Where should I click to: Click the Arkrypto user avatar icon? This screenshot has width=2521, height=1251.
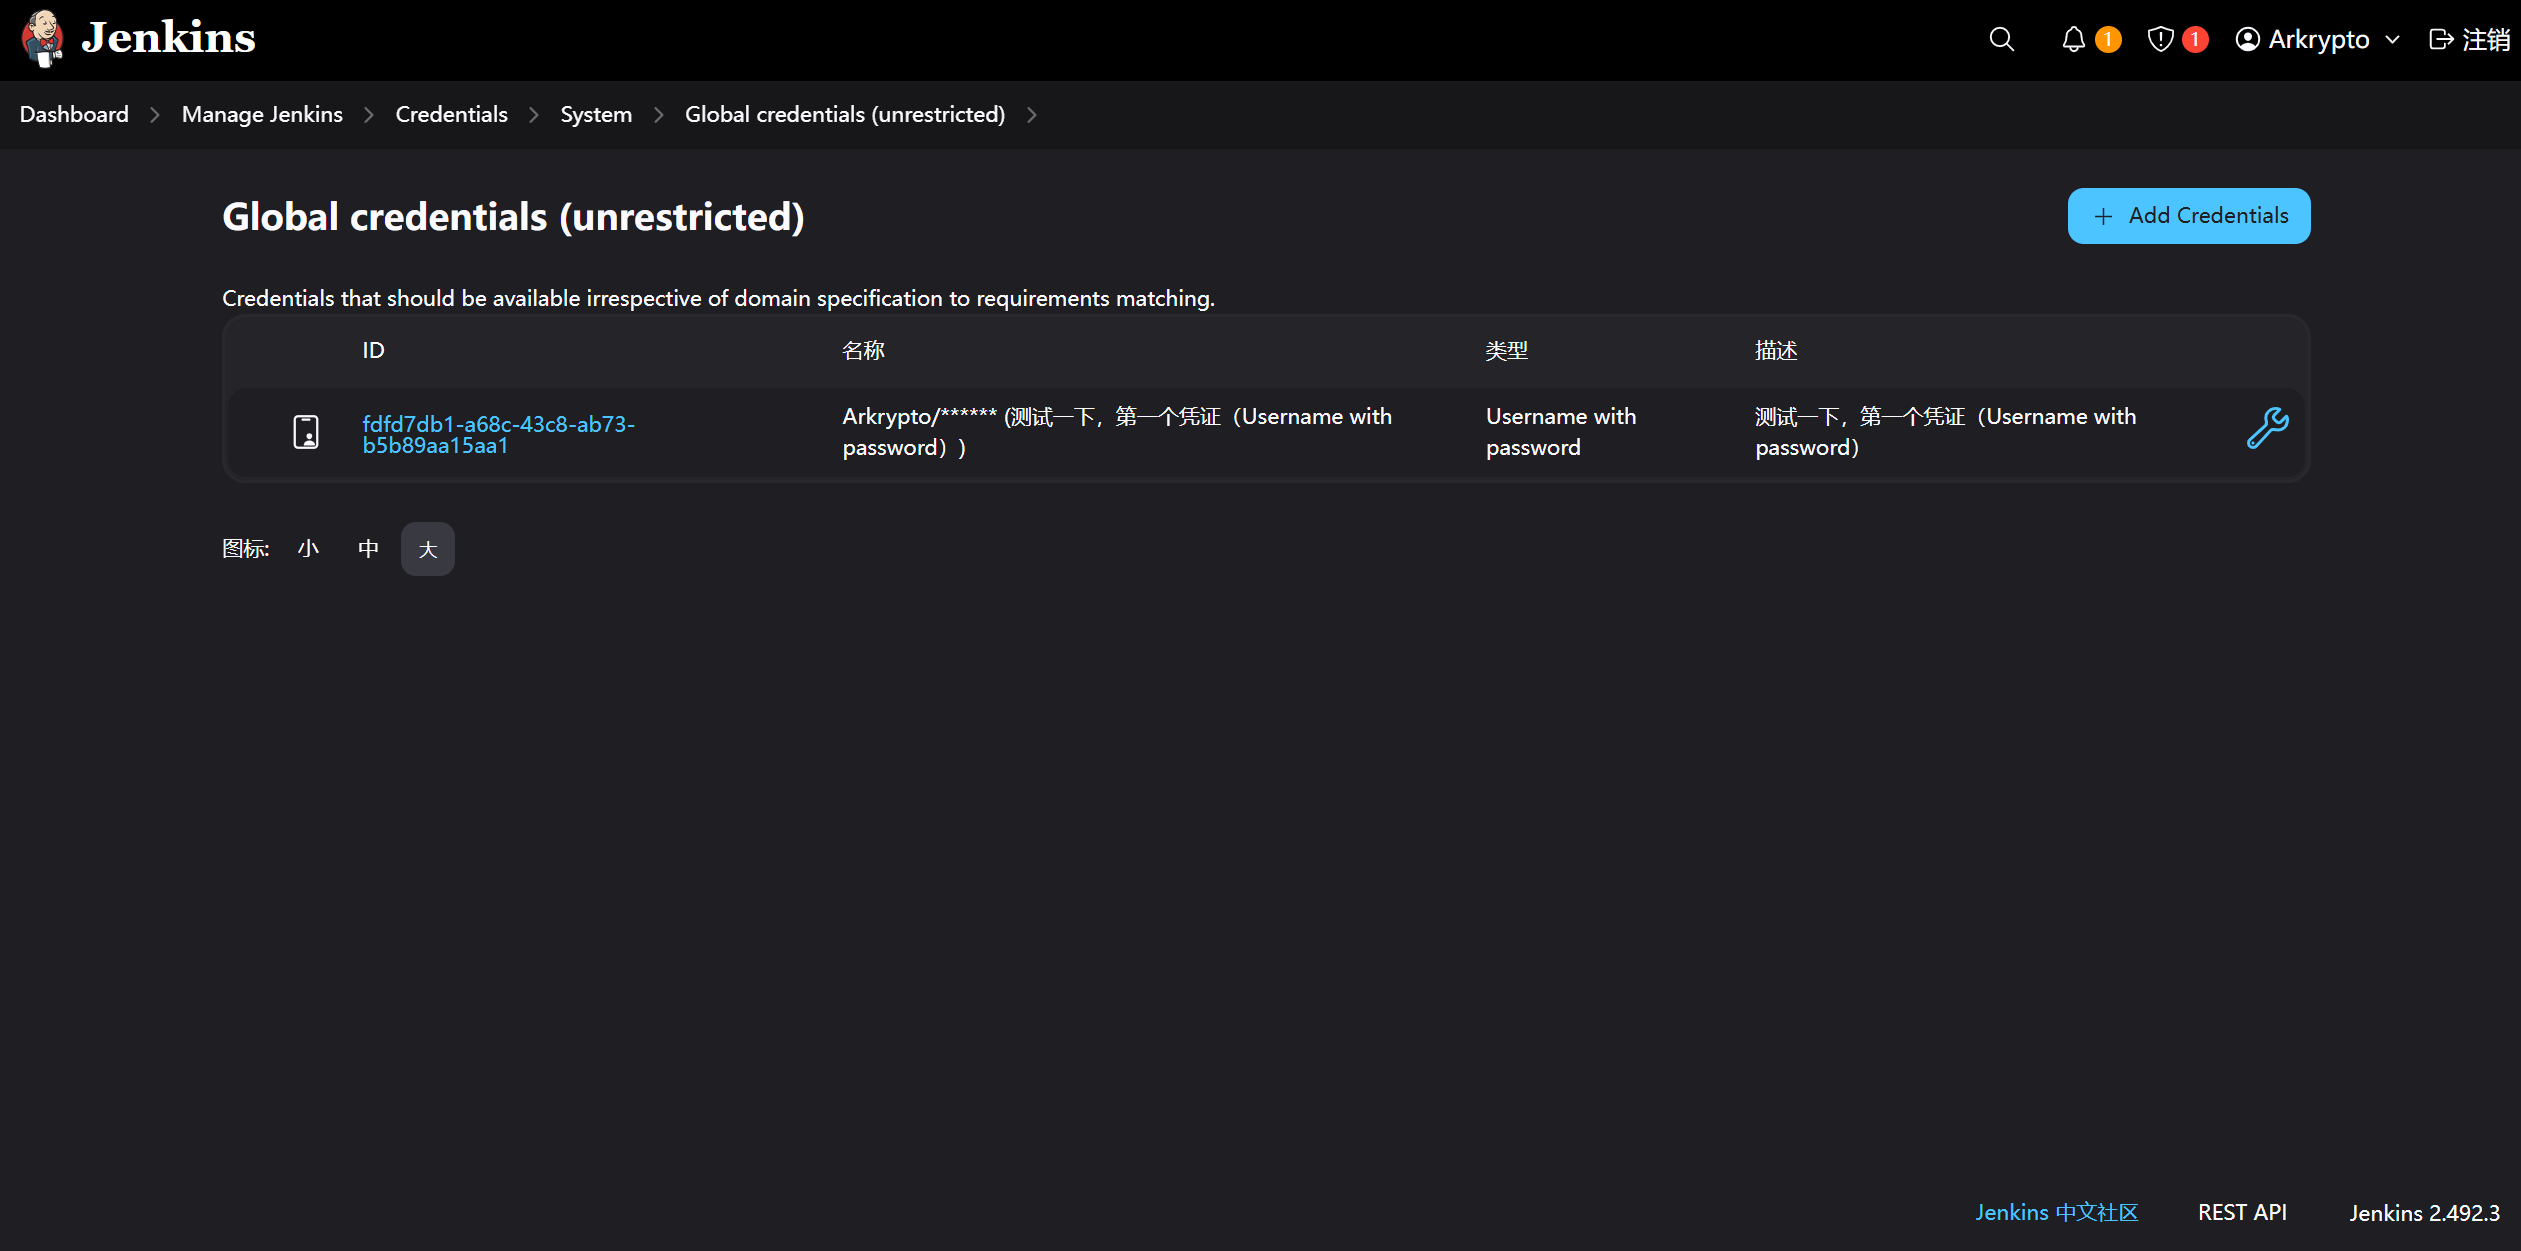(2248, 39)
